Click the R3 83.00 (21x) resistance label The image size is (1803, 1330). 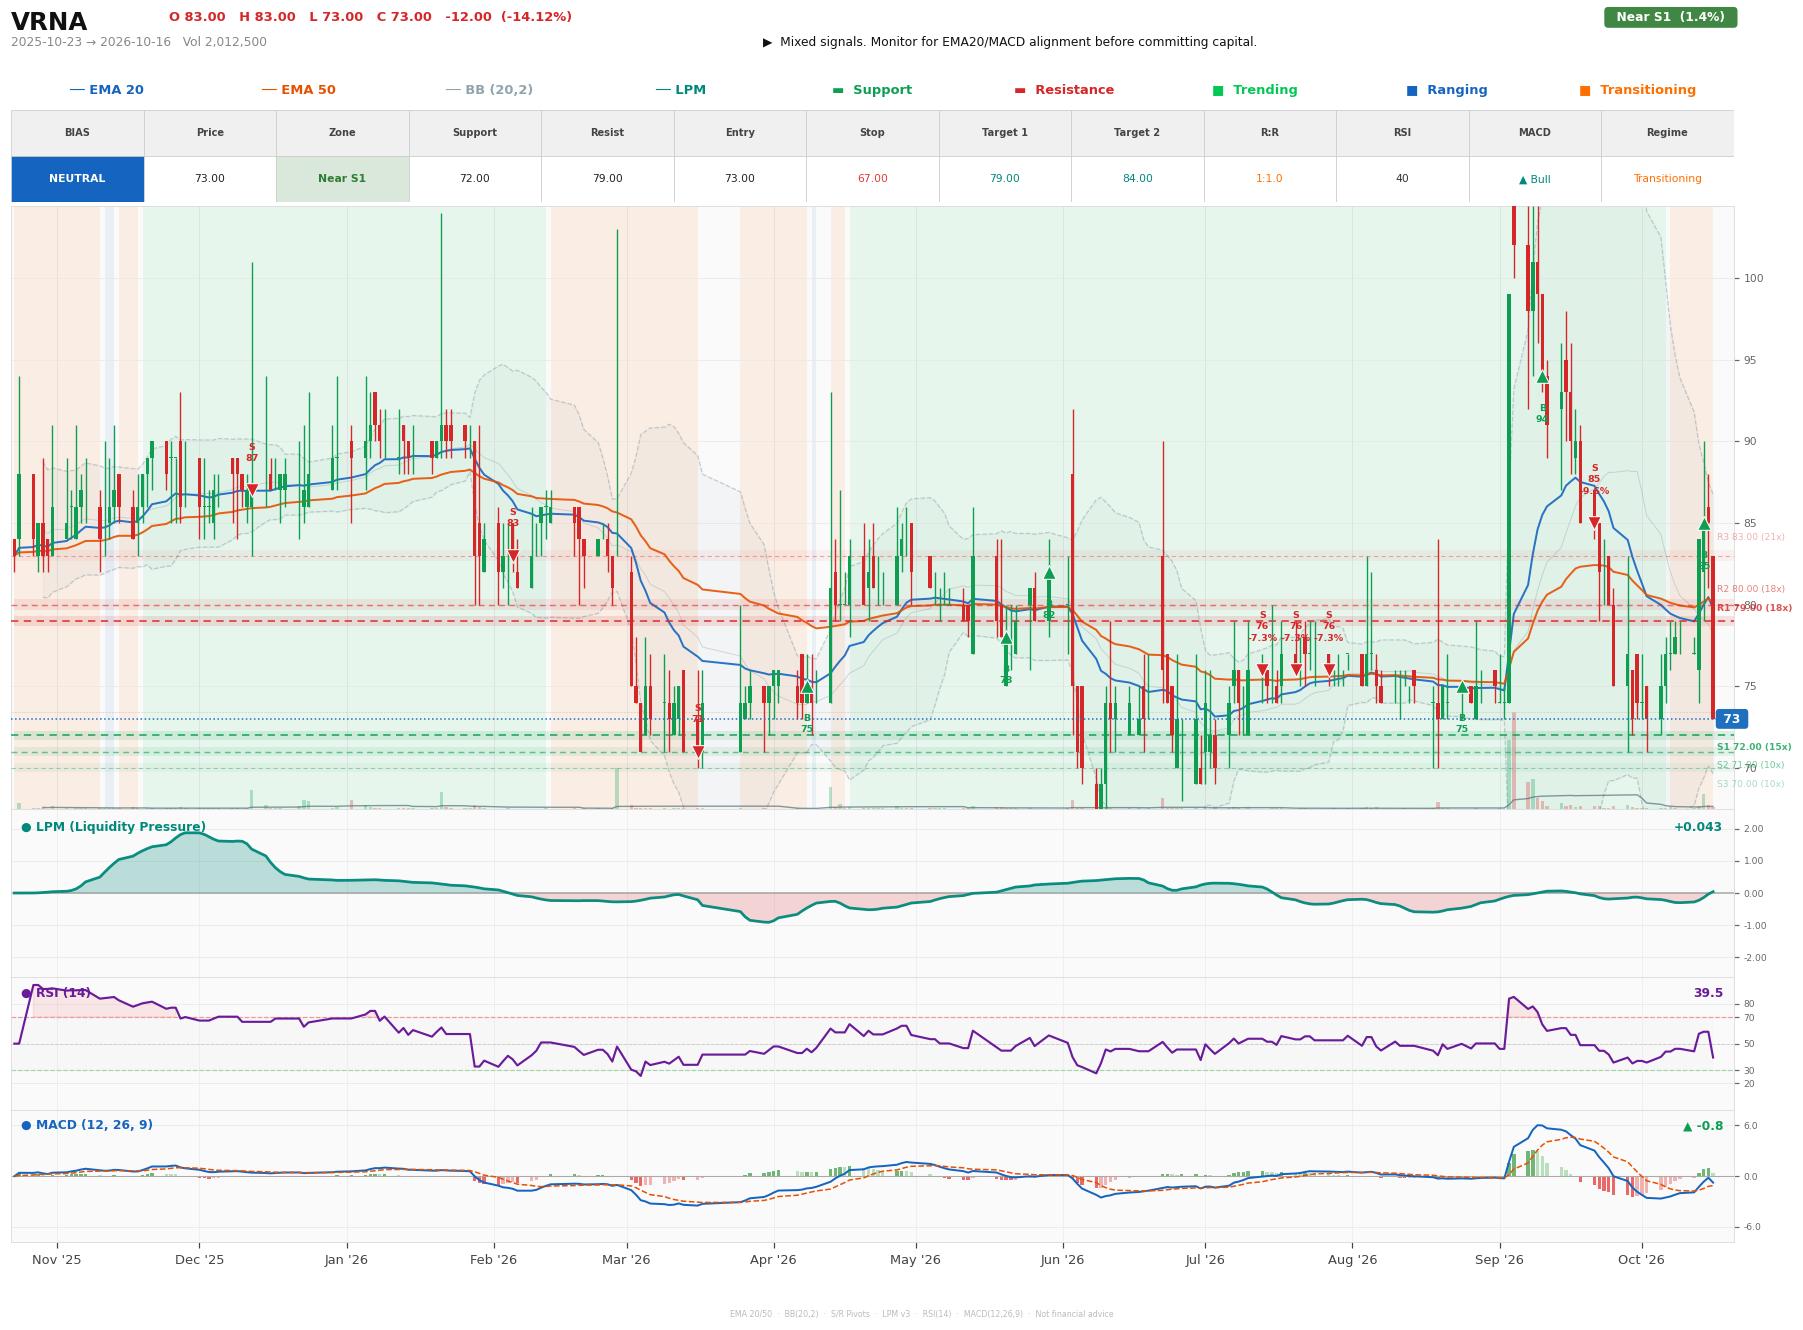(x=1750, y=537)
